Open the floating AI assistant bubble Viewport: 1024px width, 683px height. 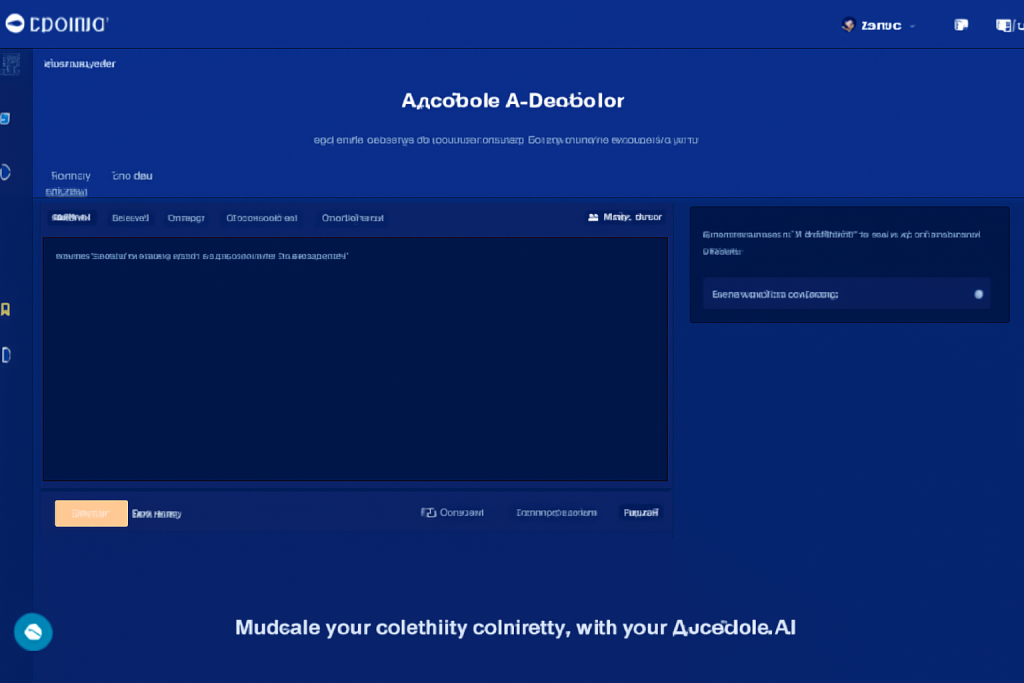33,632
